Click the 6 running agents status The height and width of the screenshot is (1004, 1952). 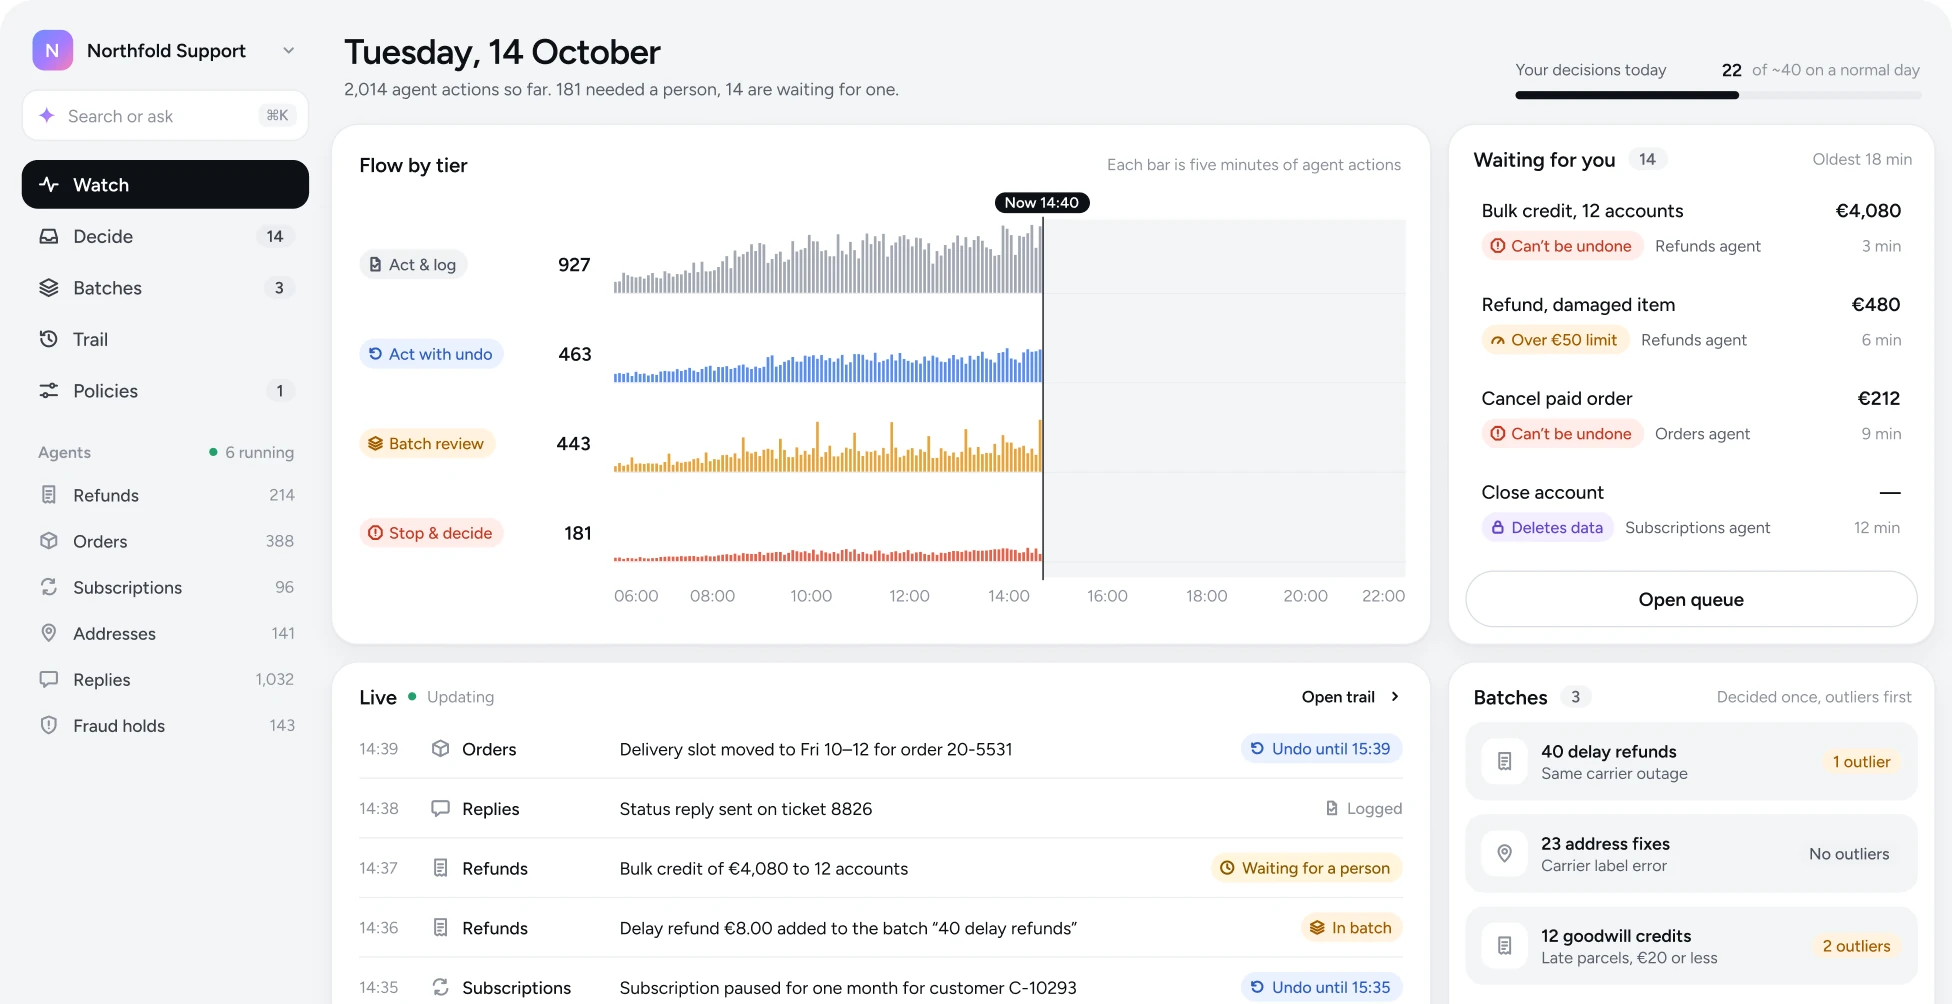[x=251, y=452]
